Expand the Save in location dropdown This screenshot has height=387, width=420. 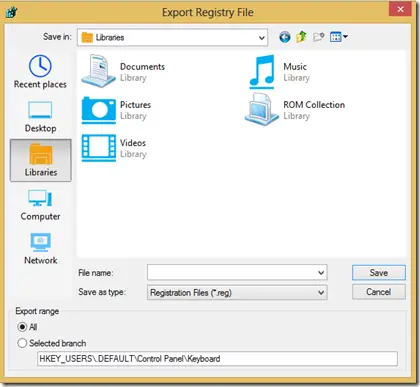[172, 37]
